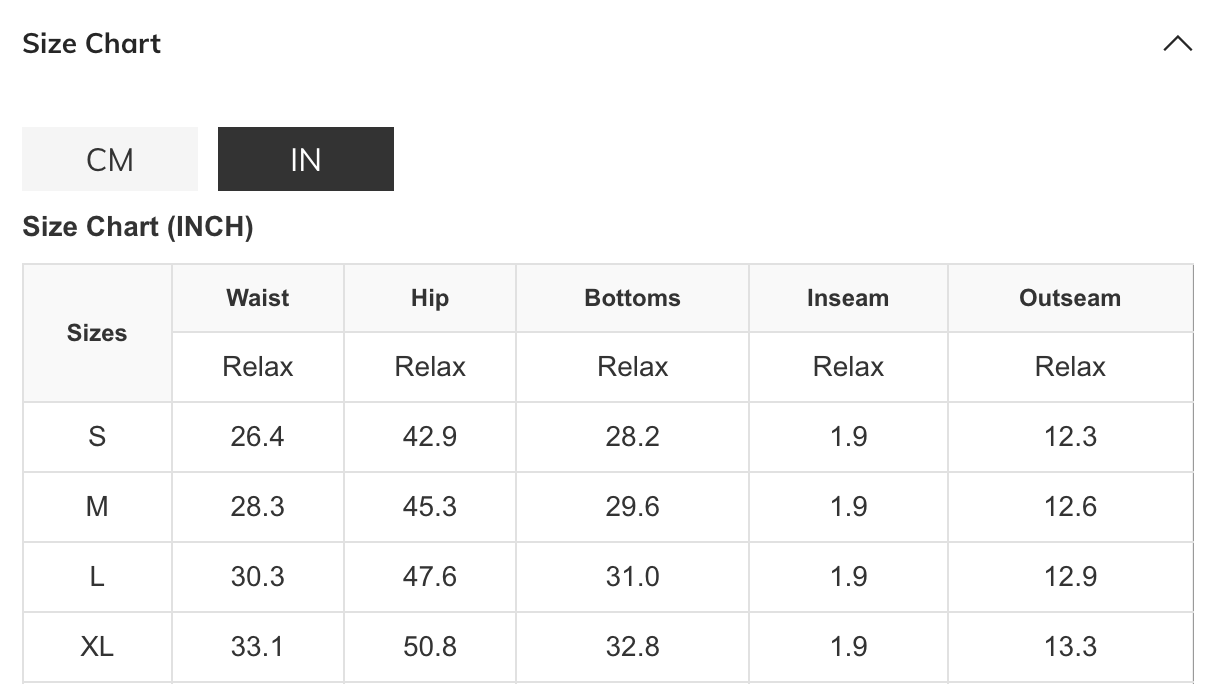Click the Relax subheader under Waist

pos(258,367)
